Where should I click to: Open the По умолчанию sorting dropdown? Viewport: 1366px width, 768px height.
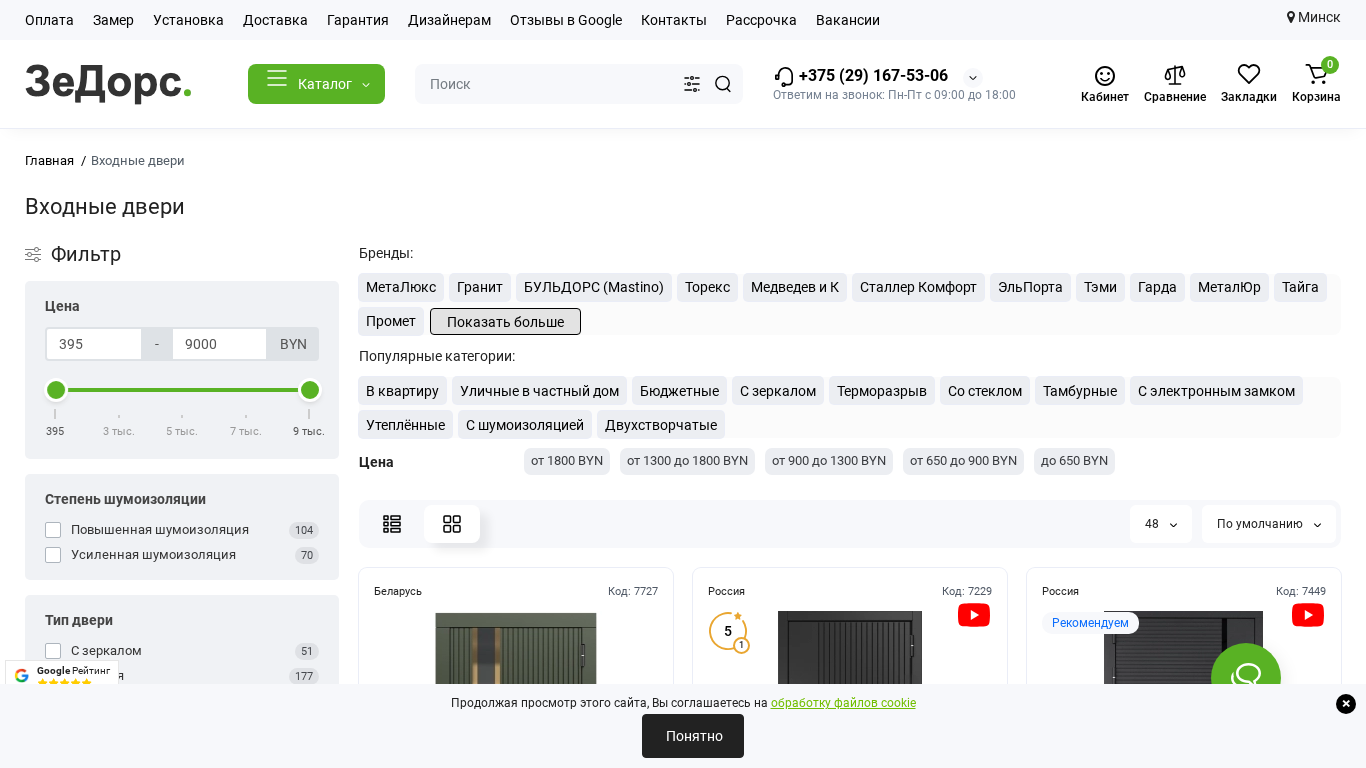(1268, 524)
